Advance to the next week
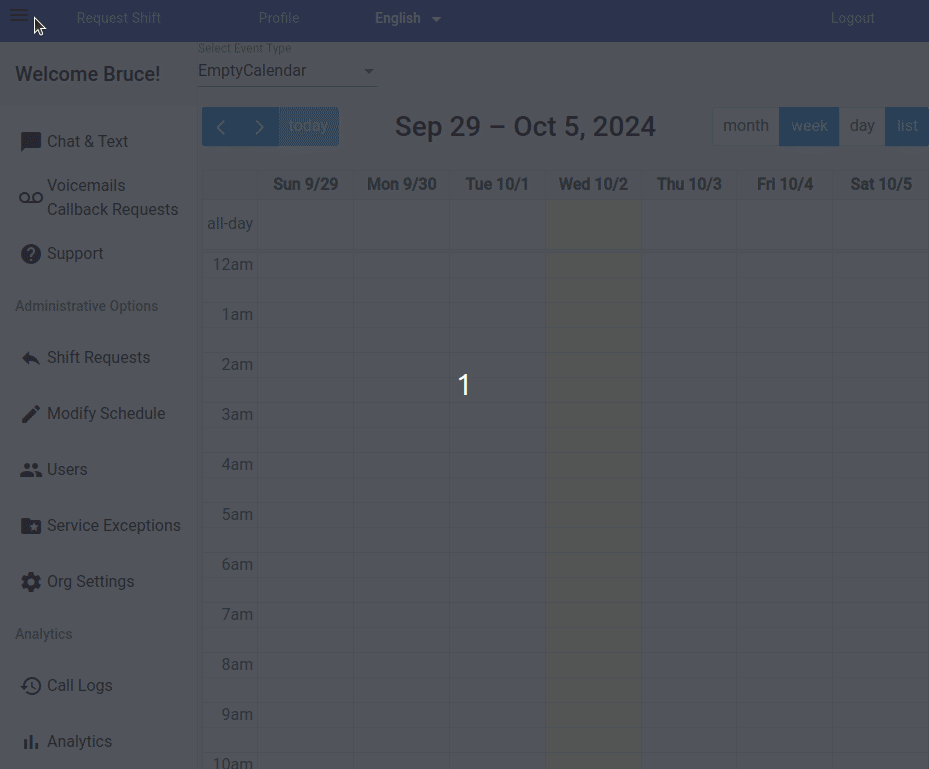The height and width of the screenshot is (769, 929). coord(259,127)
